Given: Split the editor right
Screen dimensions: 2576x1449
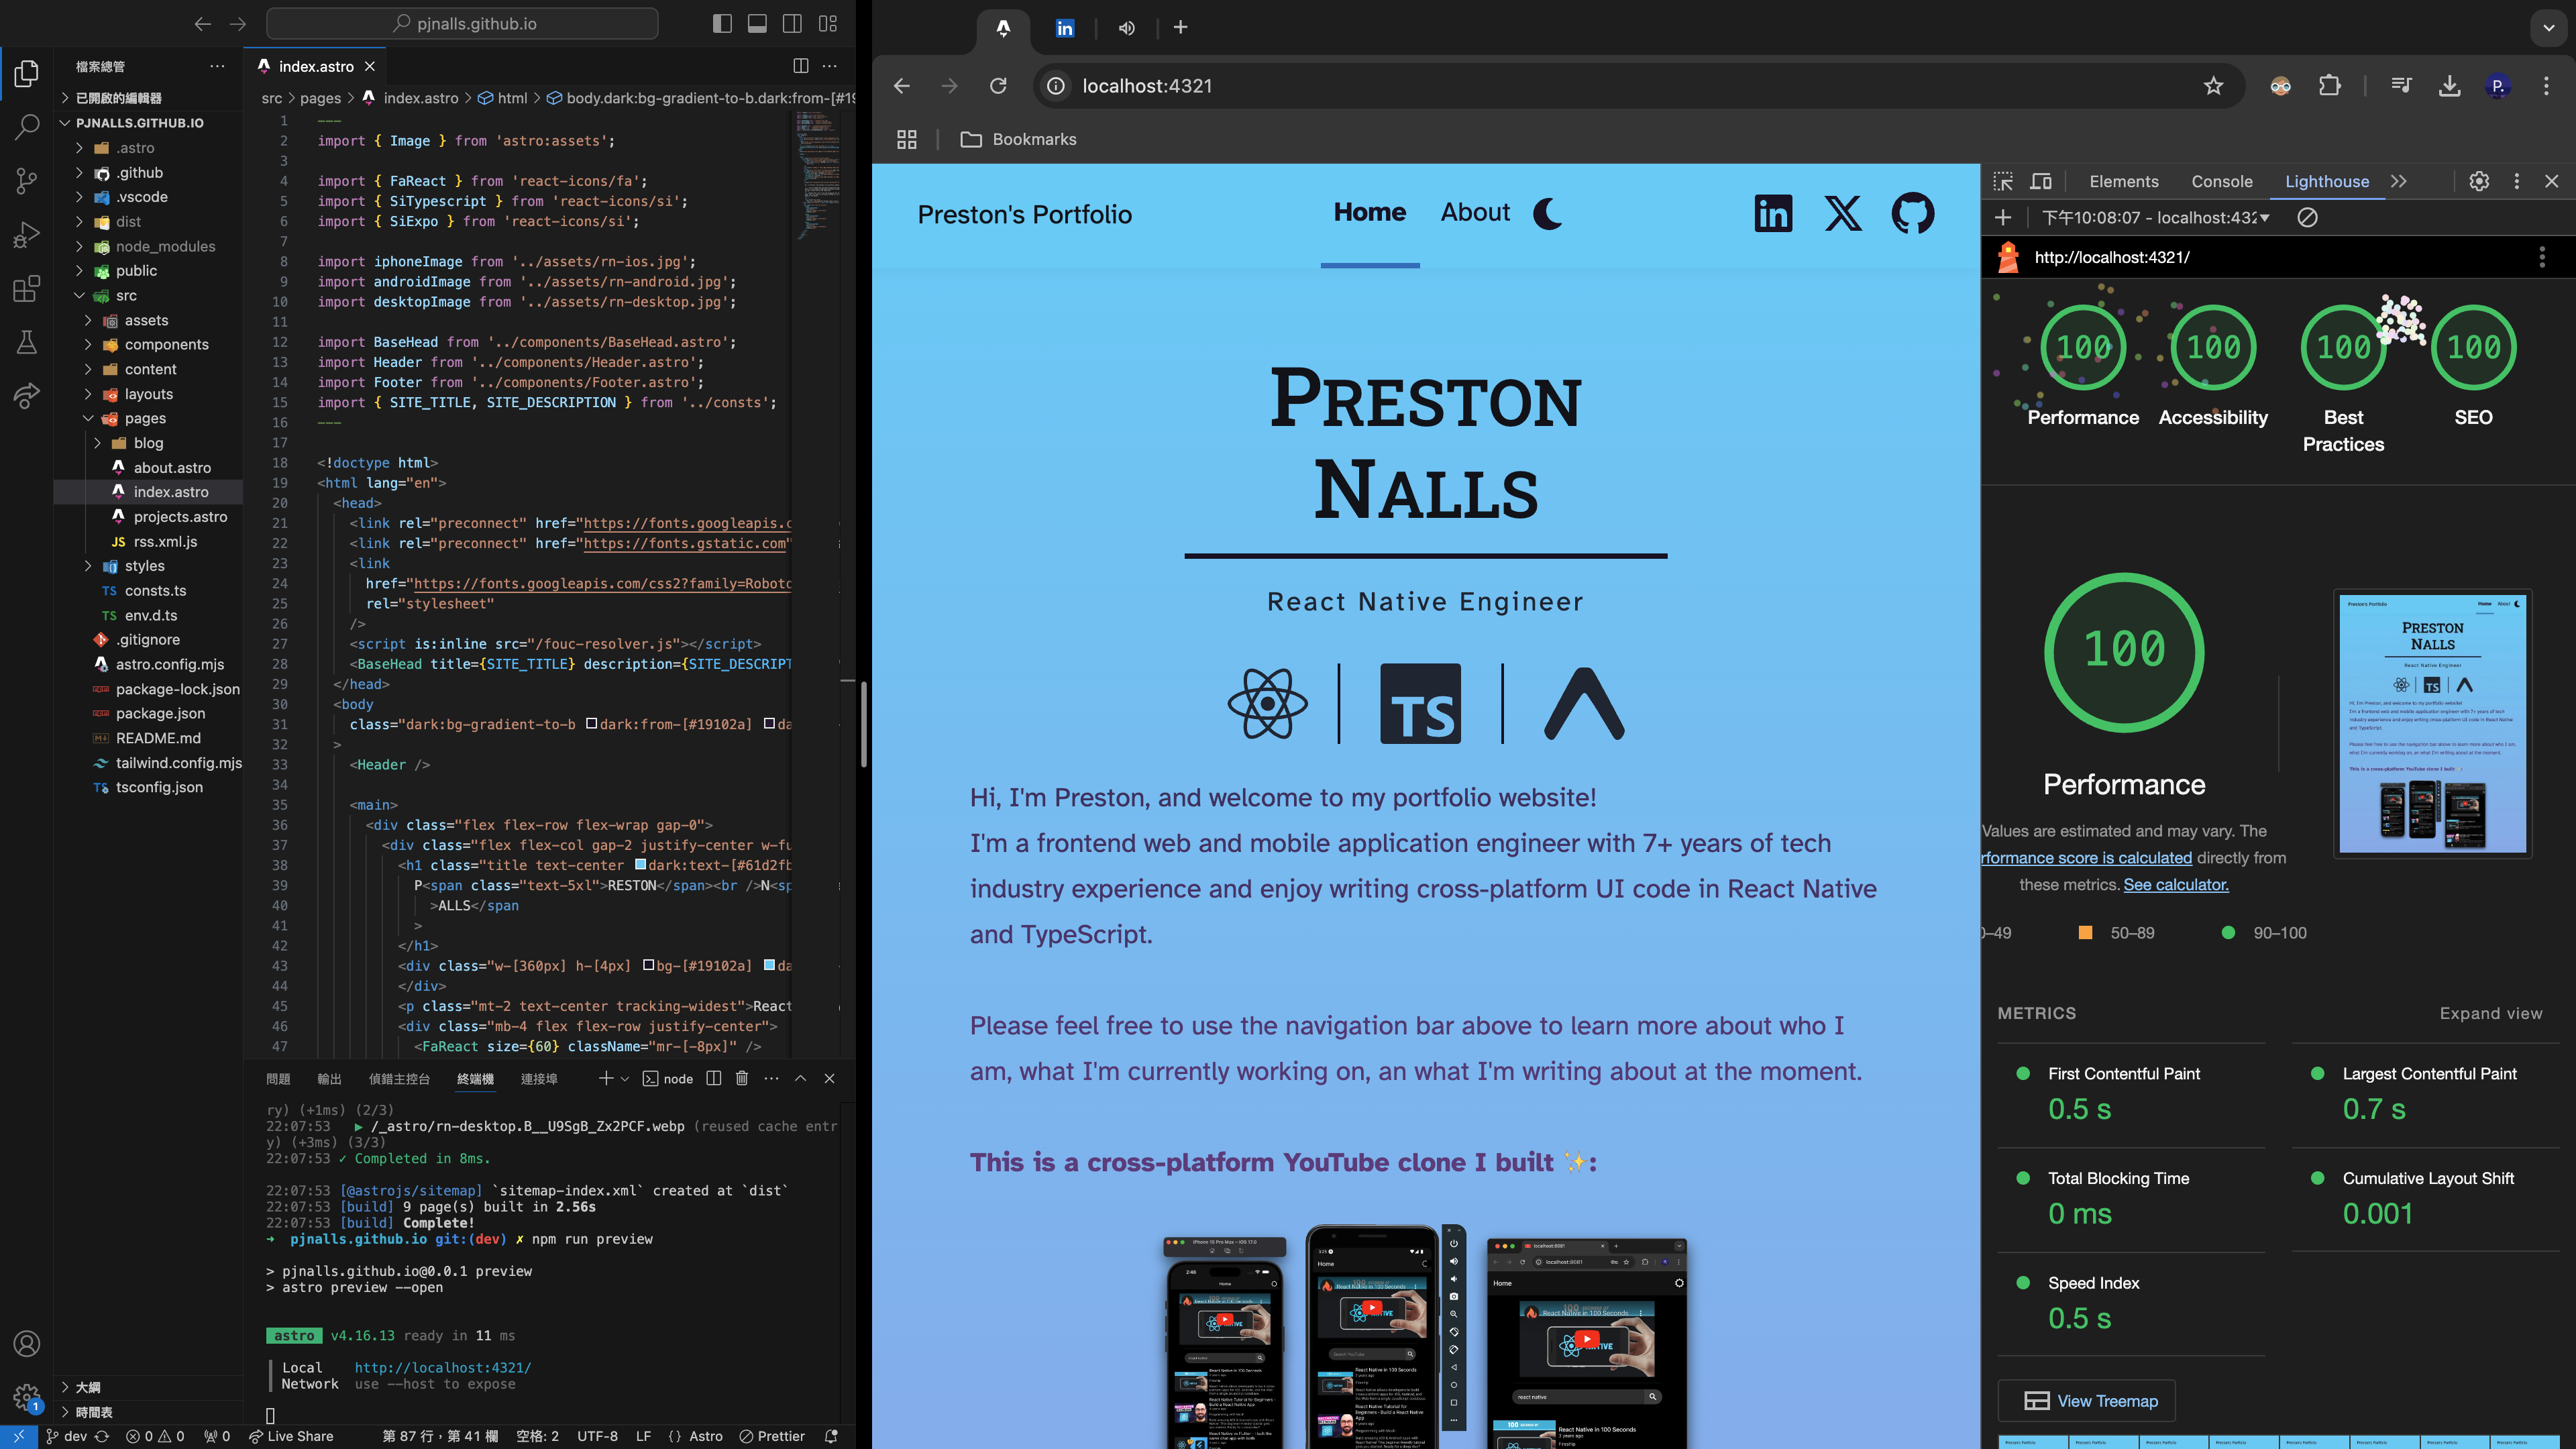Looking at the screenshot, I should tap(800, 66).
